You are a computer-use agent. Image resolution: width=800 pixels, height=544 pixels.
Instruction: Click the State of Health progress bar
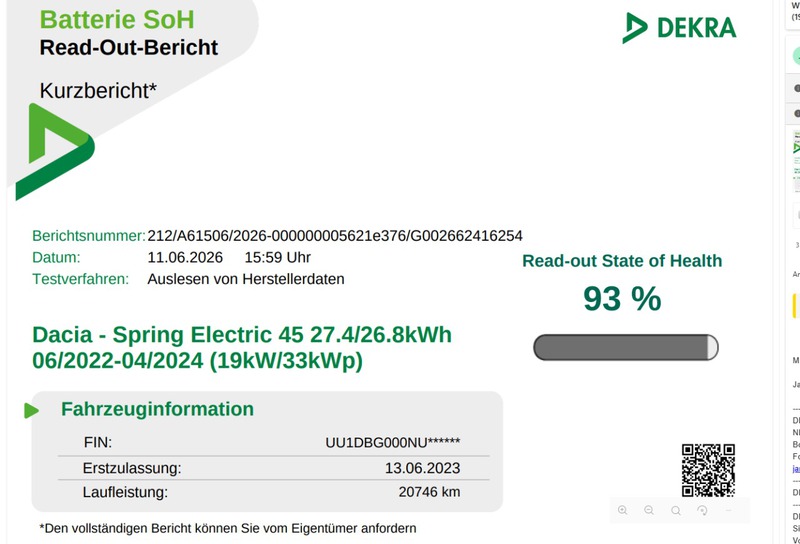(x=626, y=348)
